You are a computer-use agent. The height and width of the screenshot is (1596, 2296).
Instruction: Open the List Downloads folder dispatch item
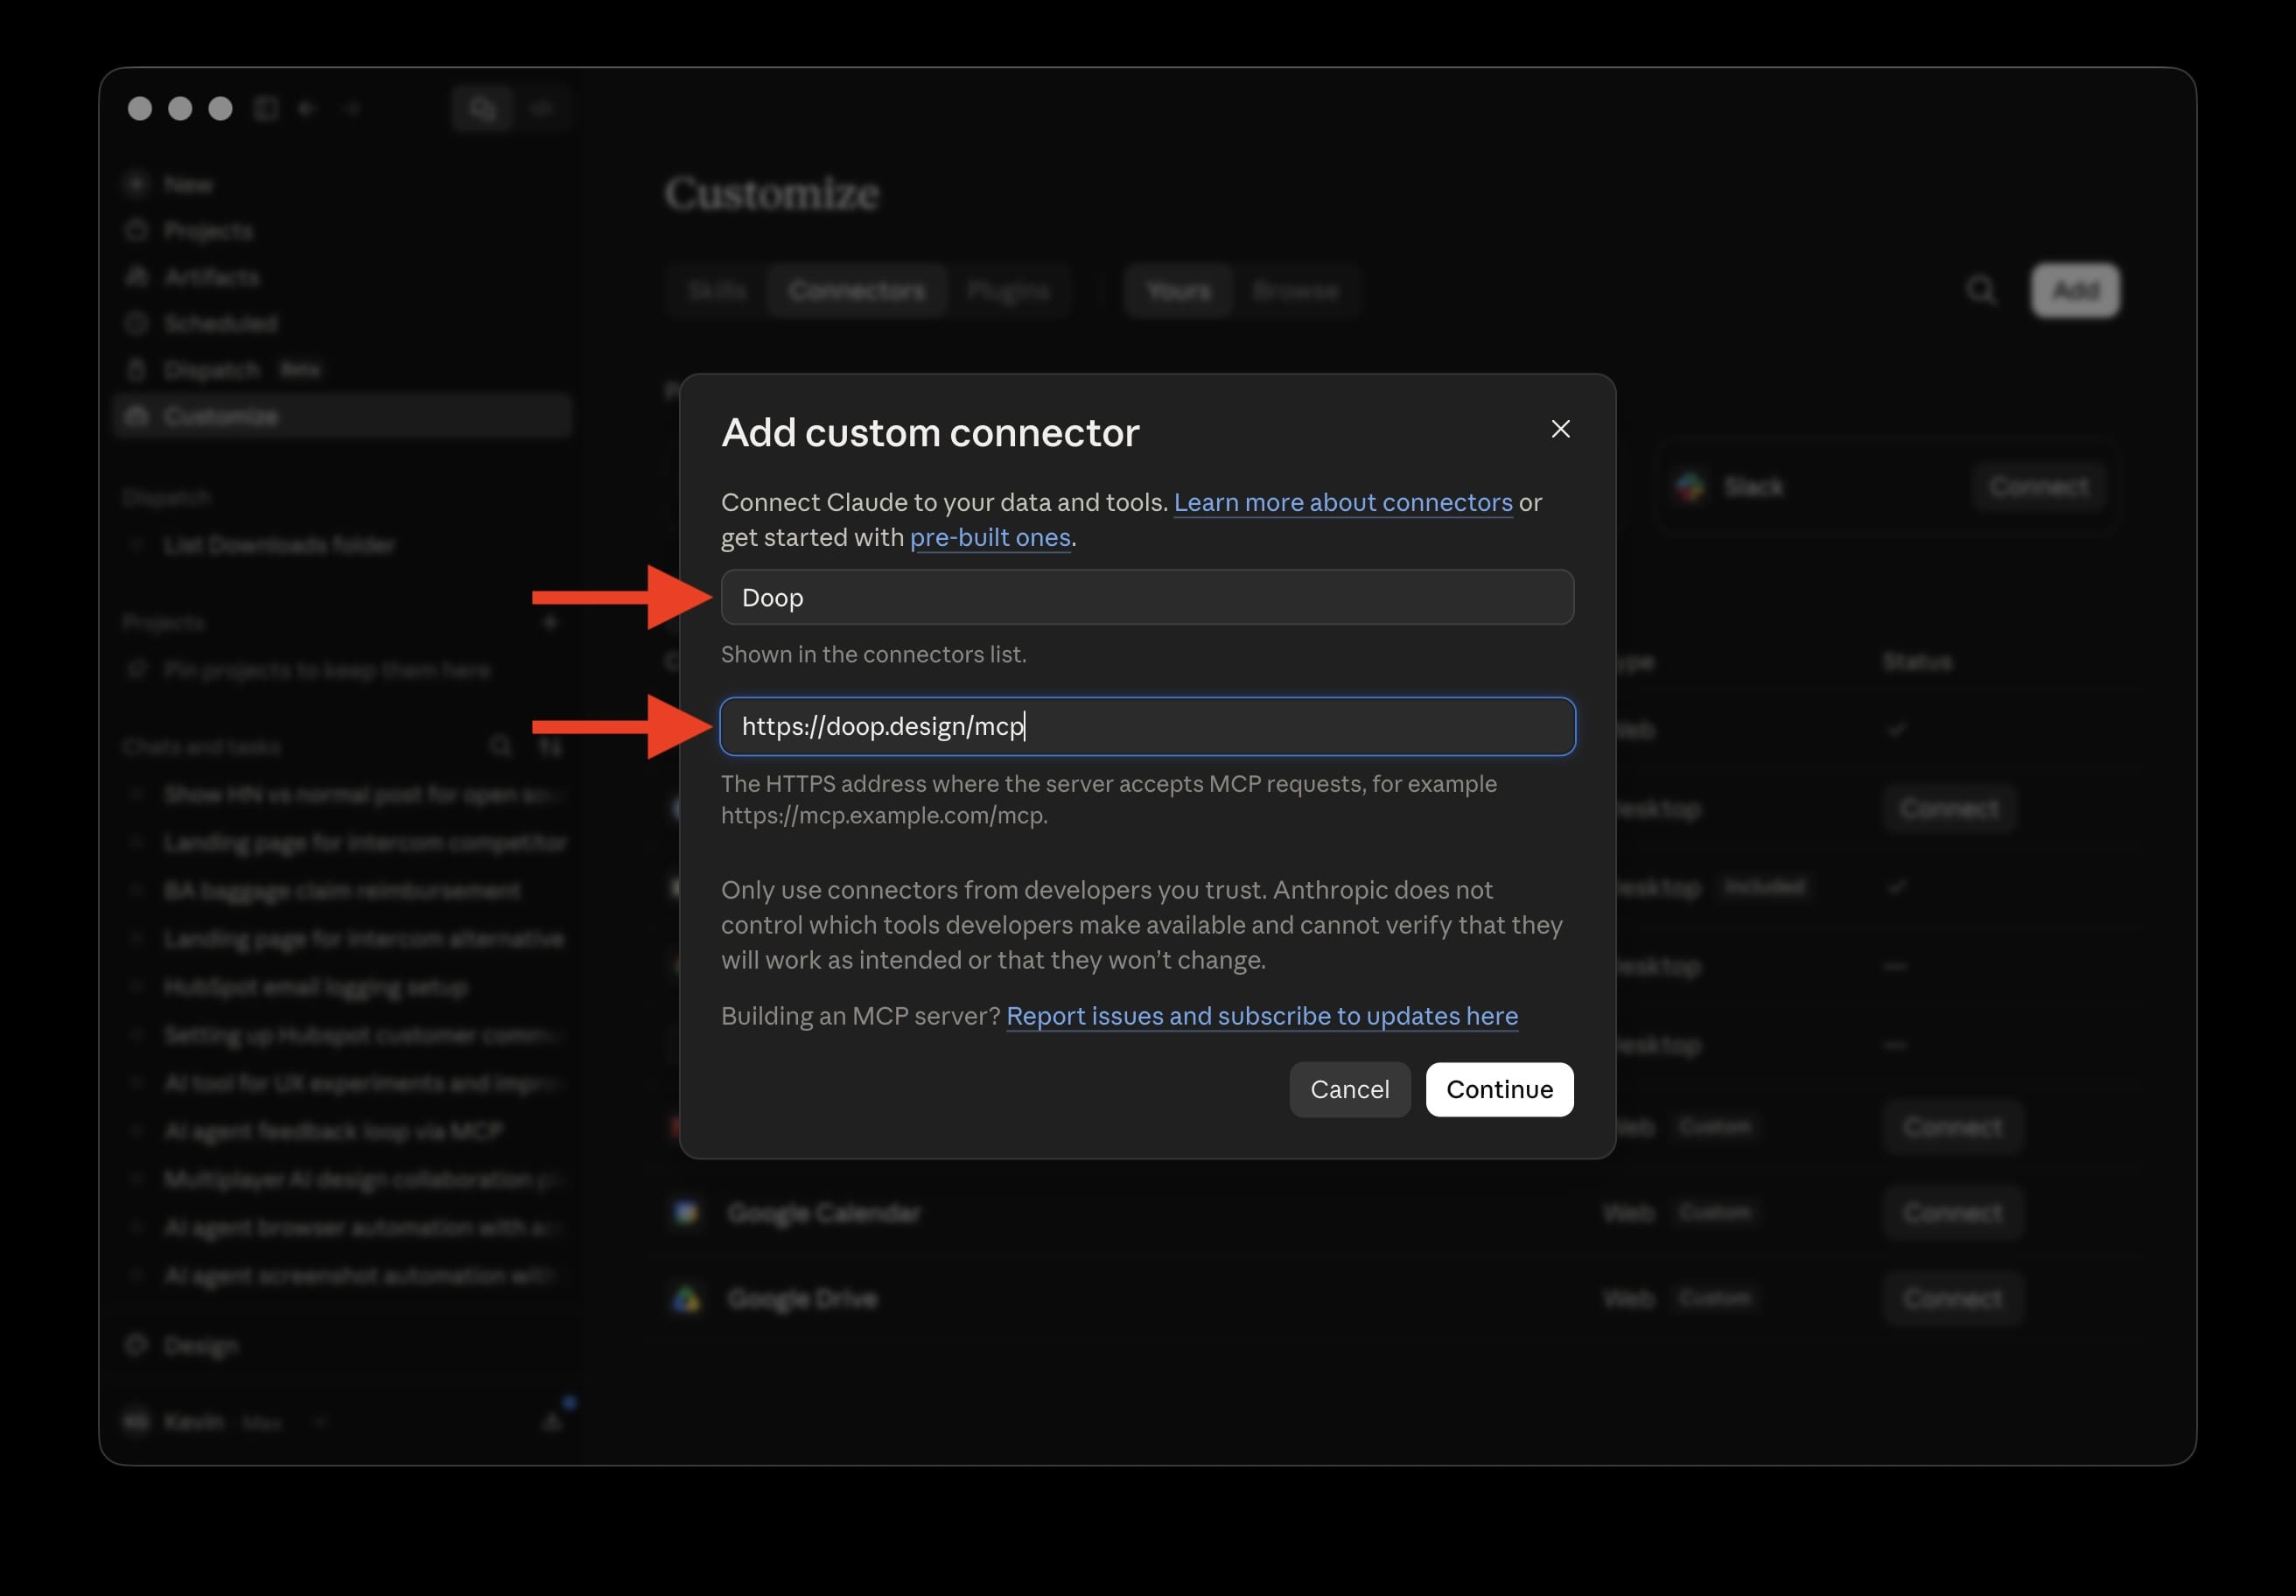[342, 545]
